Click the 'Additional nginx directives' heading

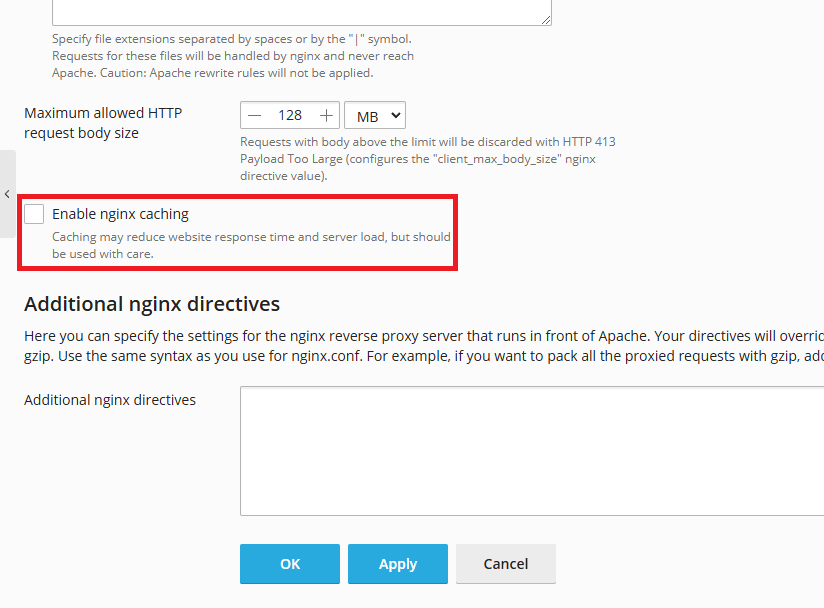click(152, 304)
